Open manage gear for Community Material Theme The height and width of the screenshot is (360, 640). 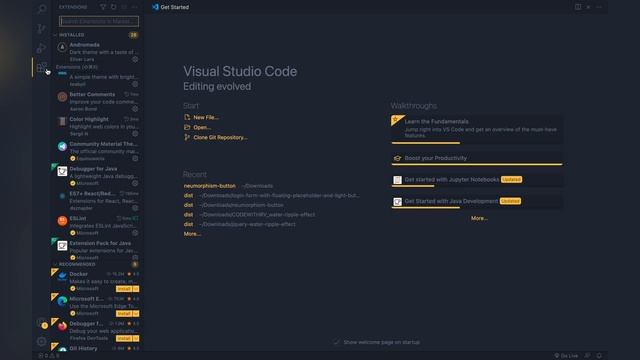point(135,158)
